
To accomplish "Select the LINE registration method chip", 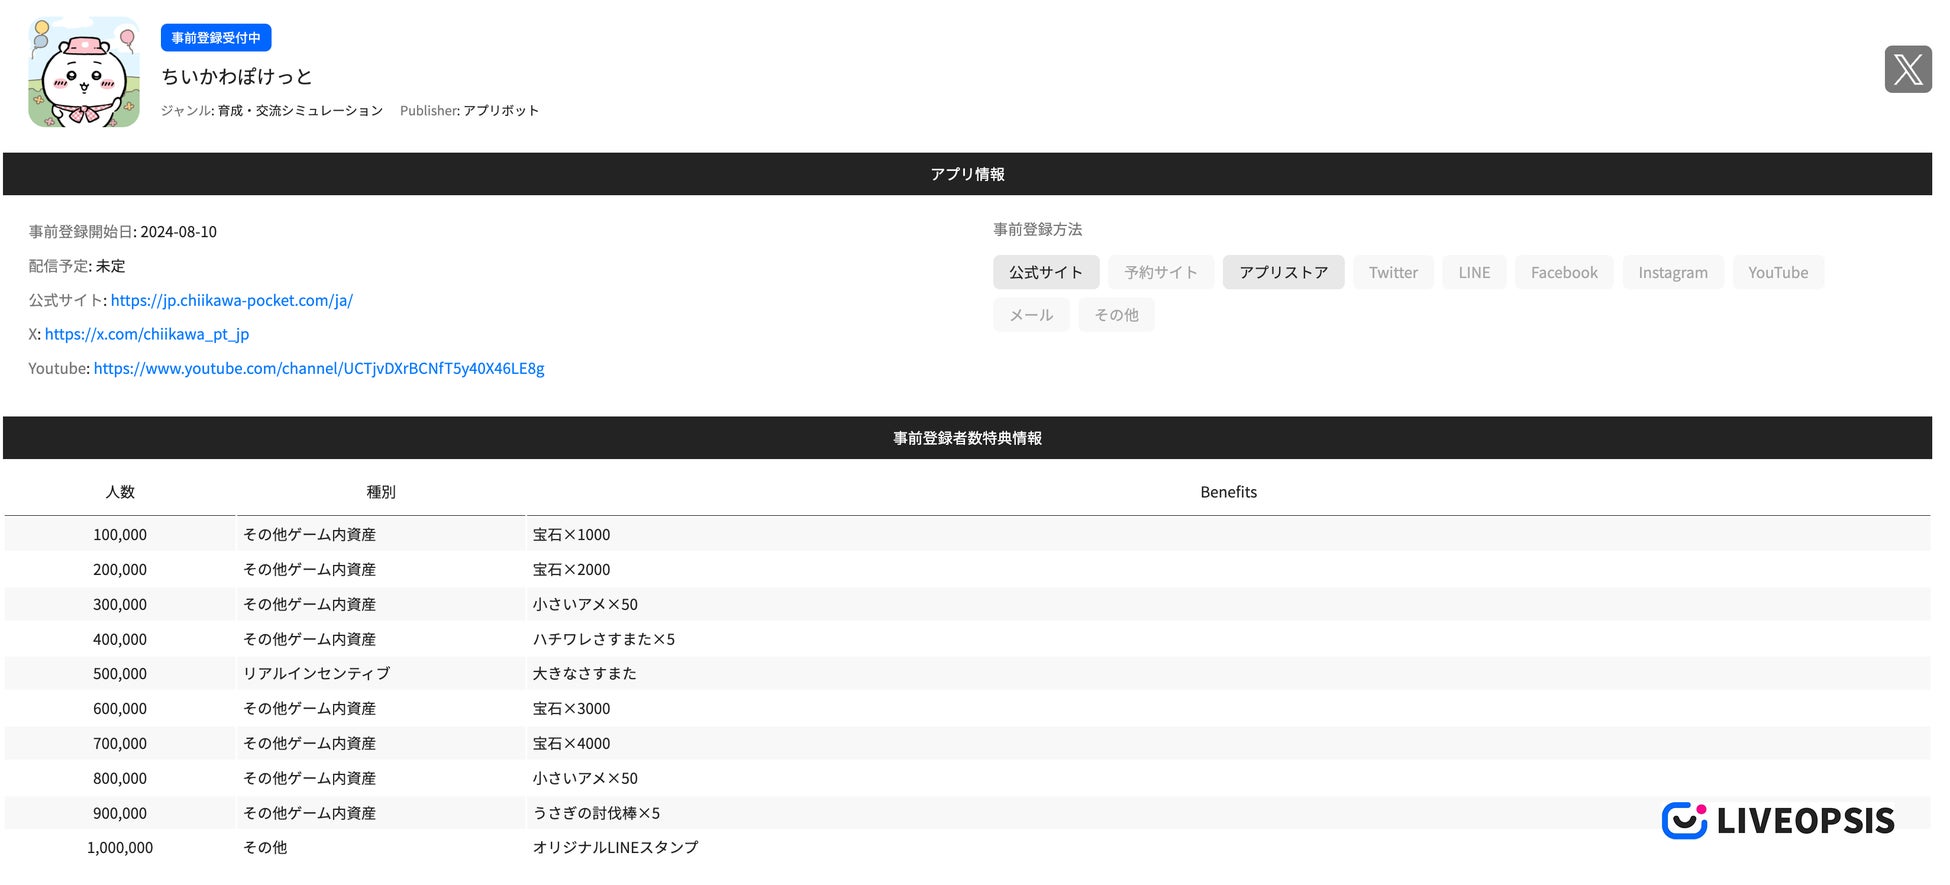I will [x=1474, y=272].
